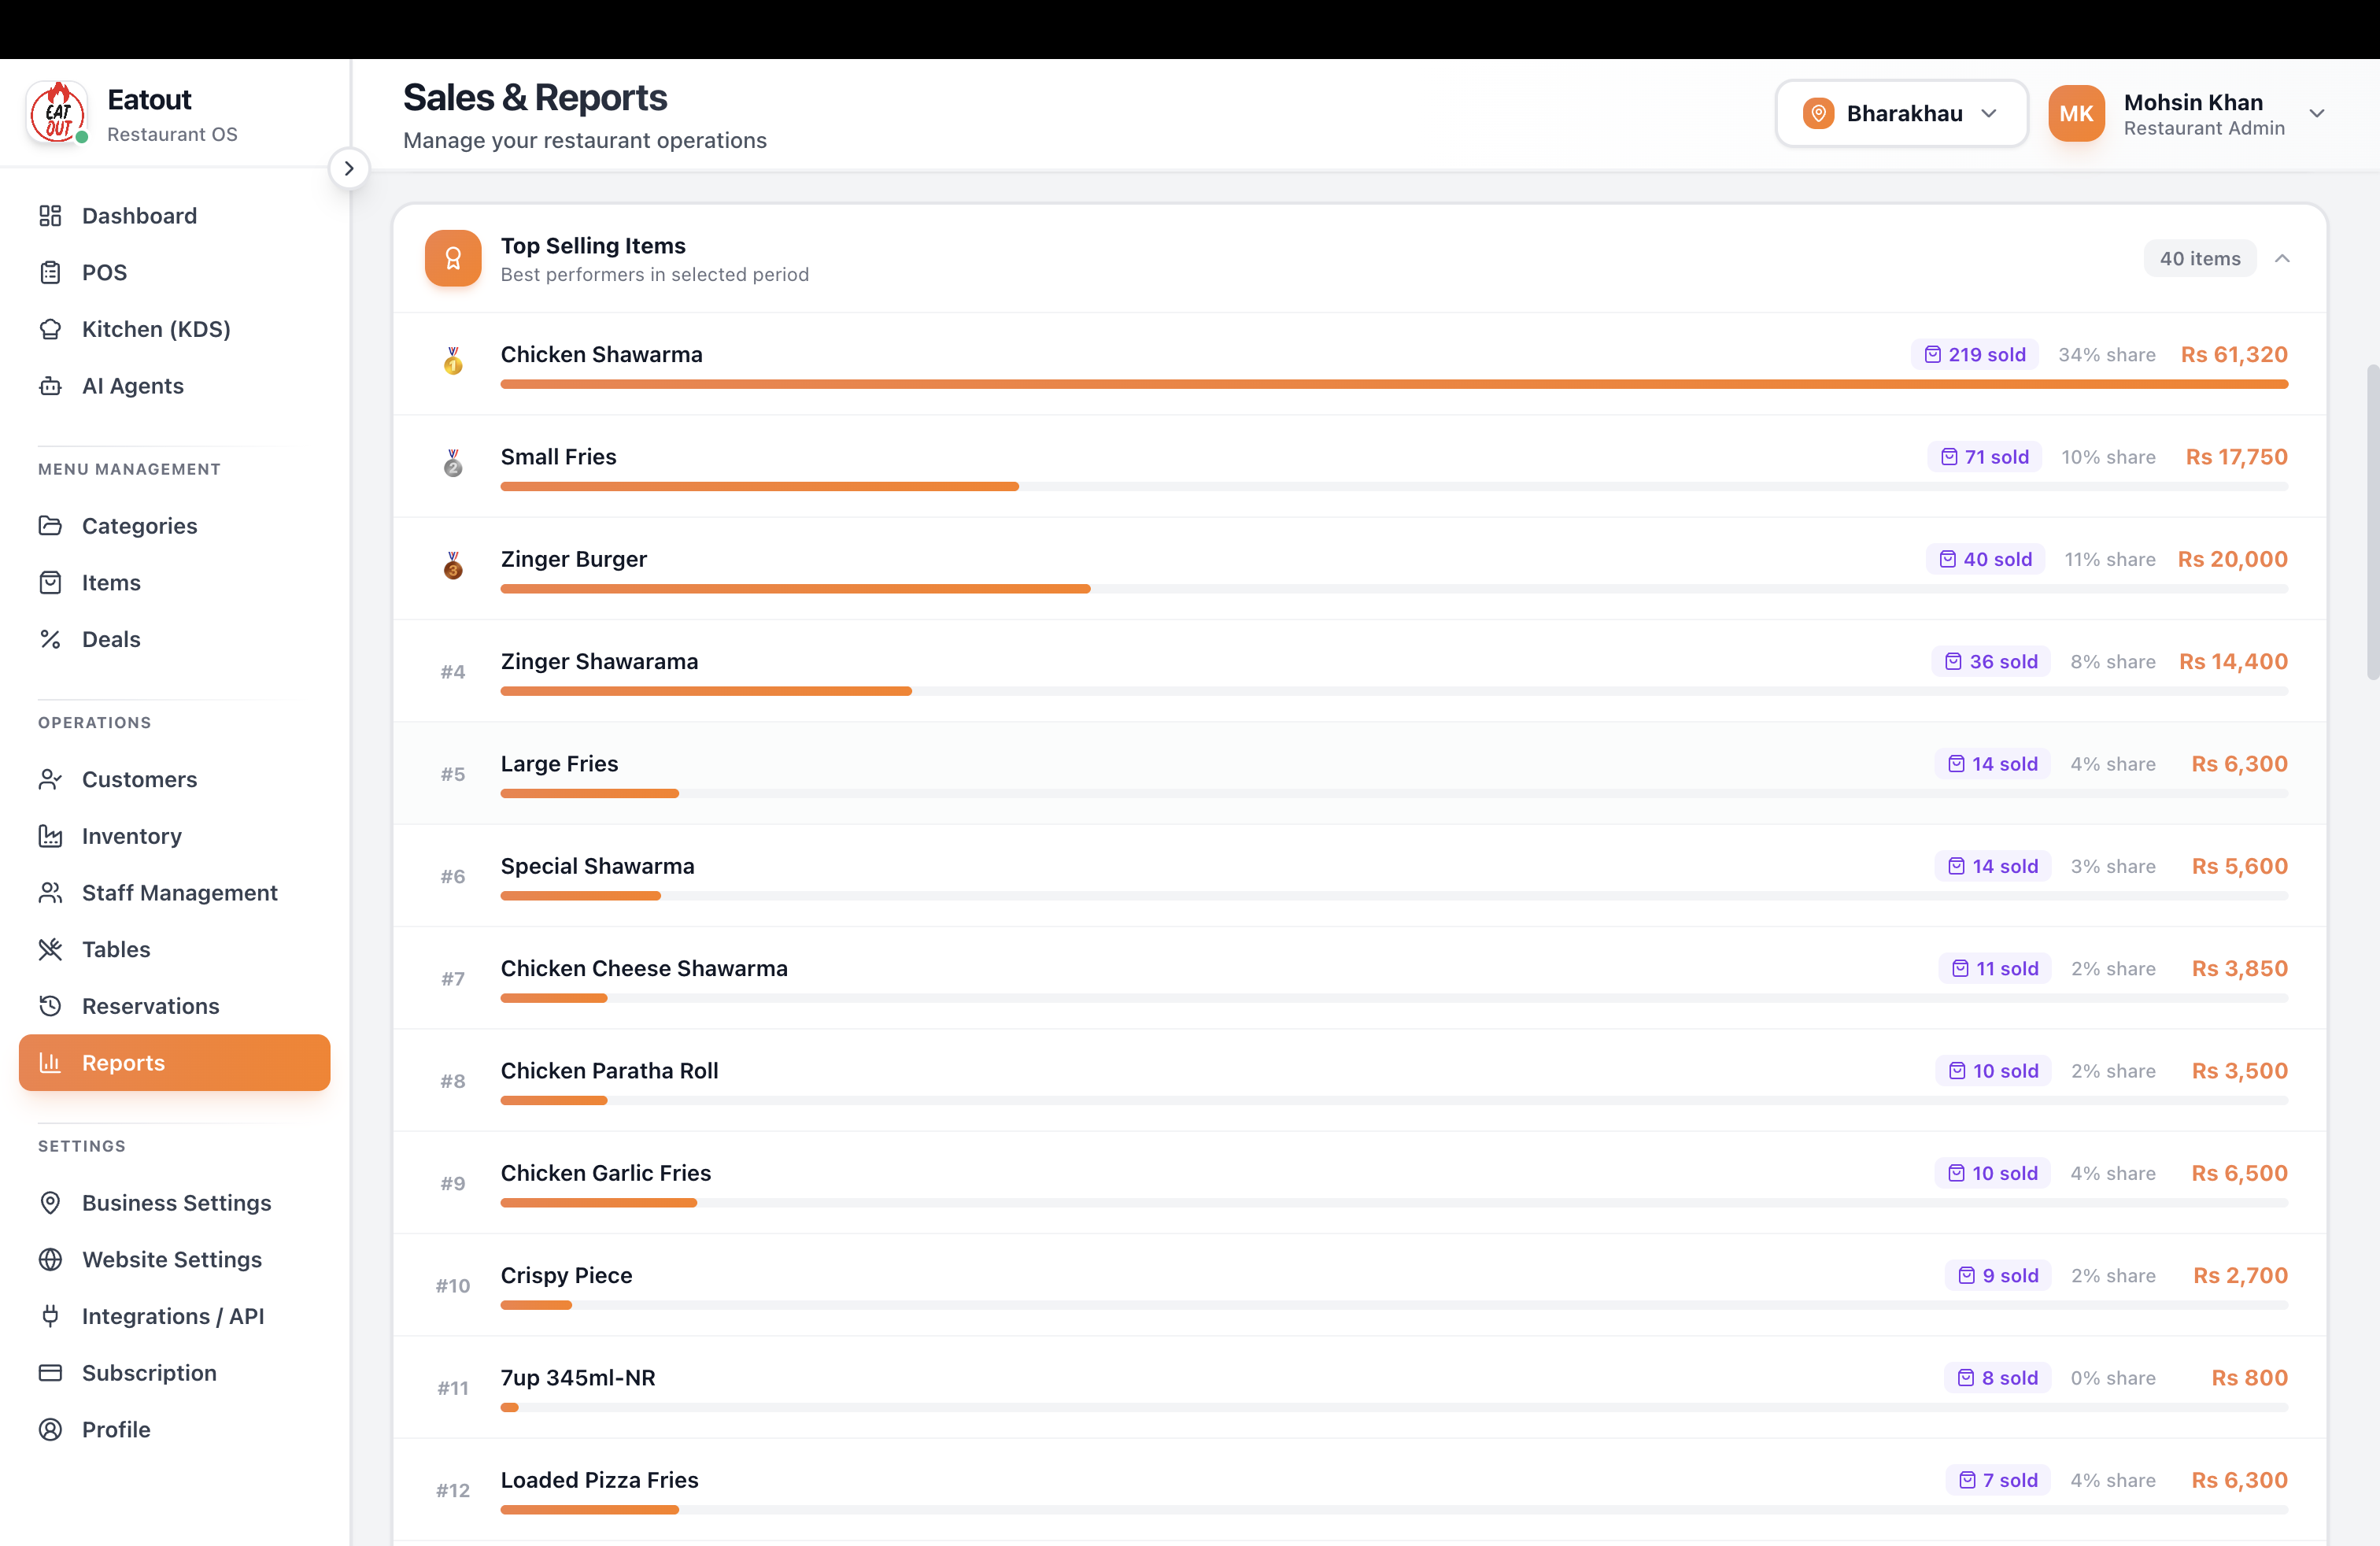Select AI Agents in sidebar
This screenshot has width=2380, height=1546.
(x=174, y=386)
